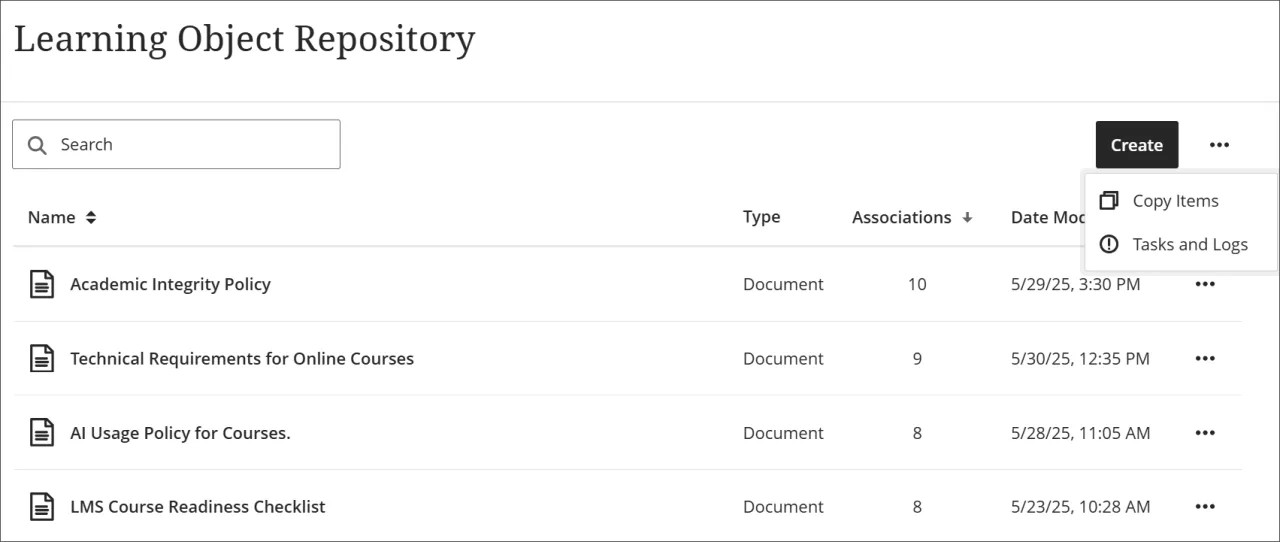
Task: Select Copy Items from the menu
Action: [x=1175, y=201]
